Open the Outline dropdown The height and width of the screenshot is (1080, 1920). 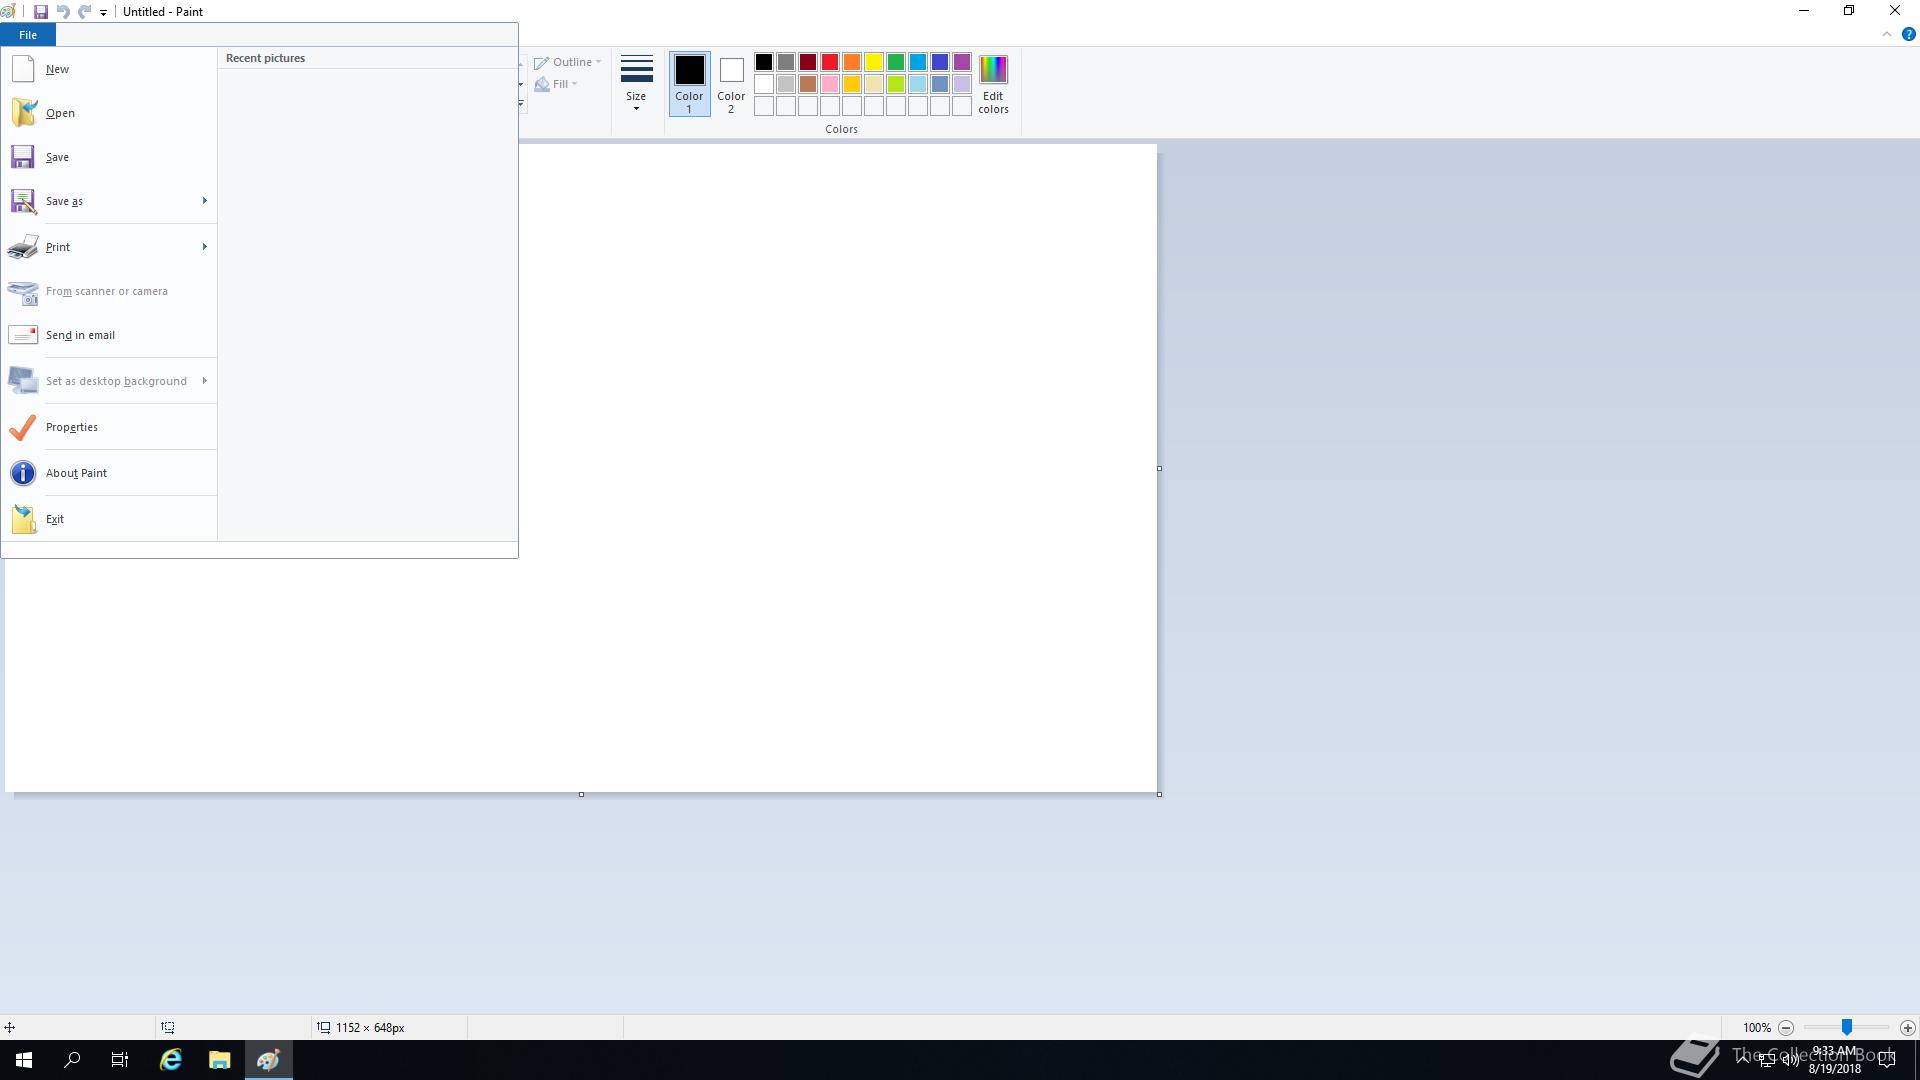click(x=568, y=62)
